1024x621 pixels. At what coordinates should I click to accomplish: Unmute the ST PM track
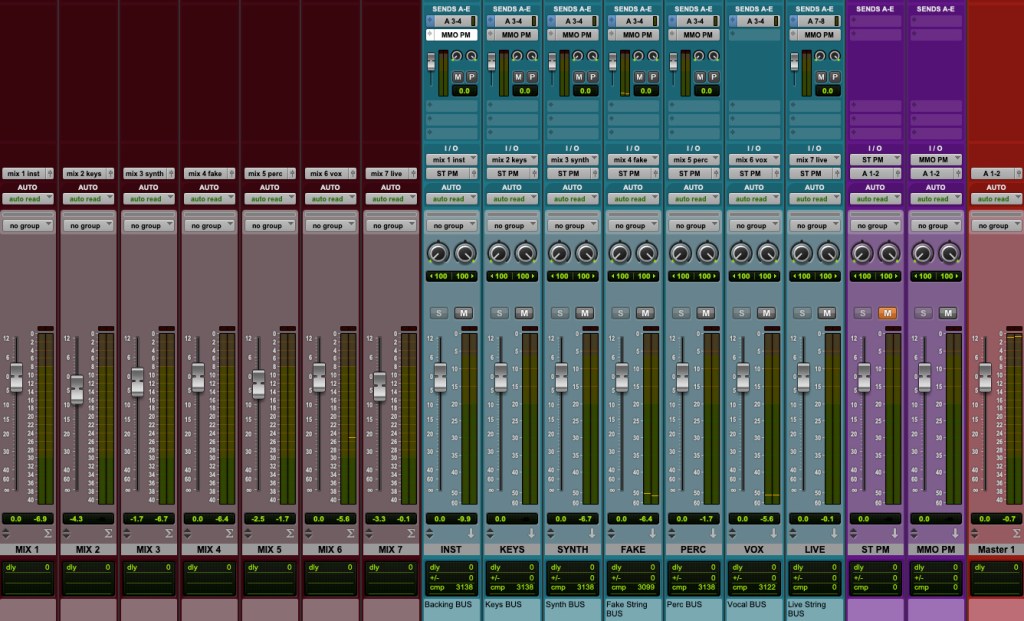(888, 313)
